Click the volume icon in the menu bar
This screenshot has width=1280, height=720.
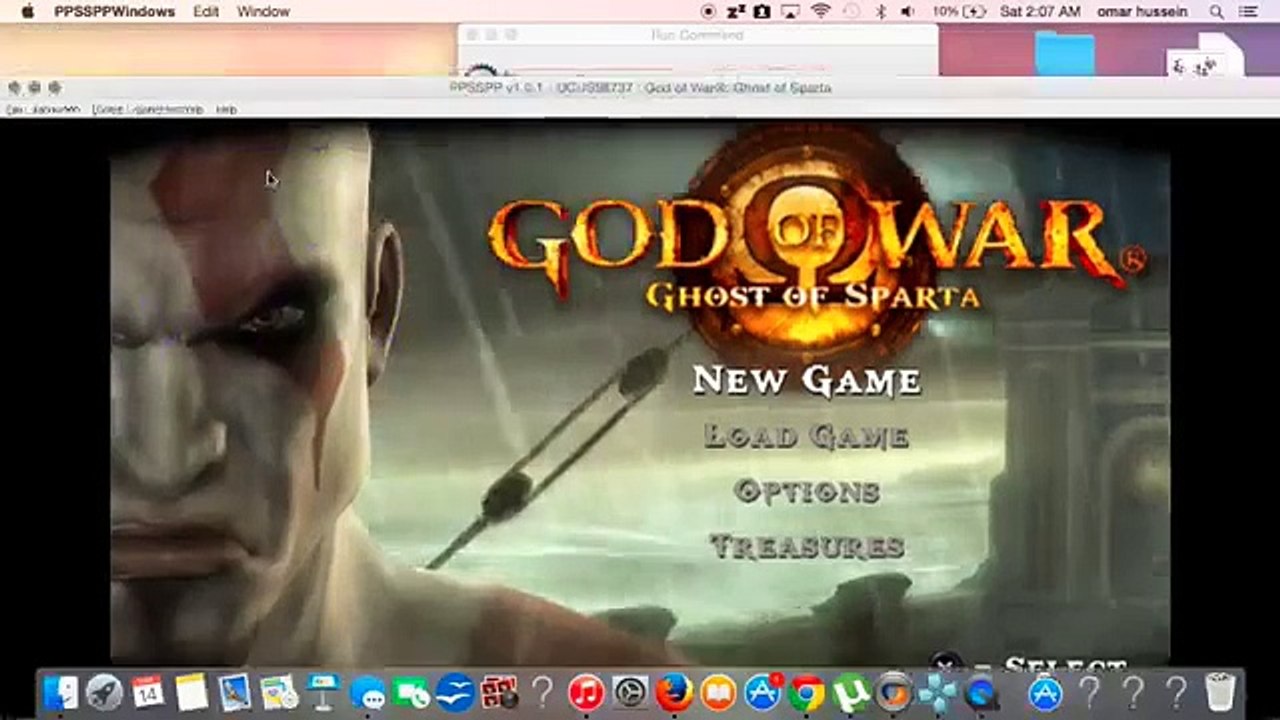tap(907, 12)
